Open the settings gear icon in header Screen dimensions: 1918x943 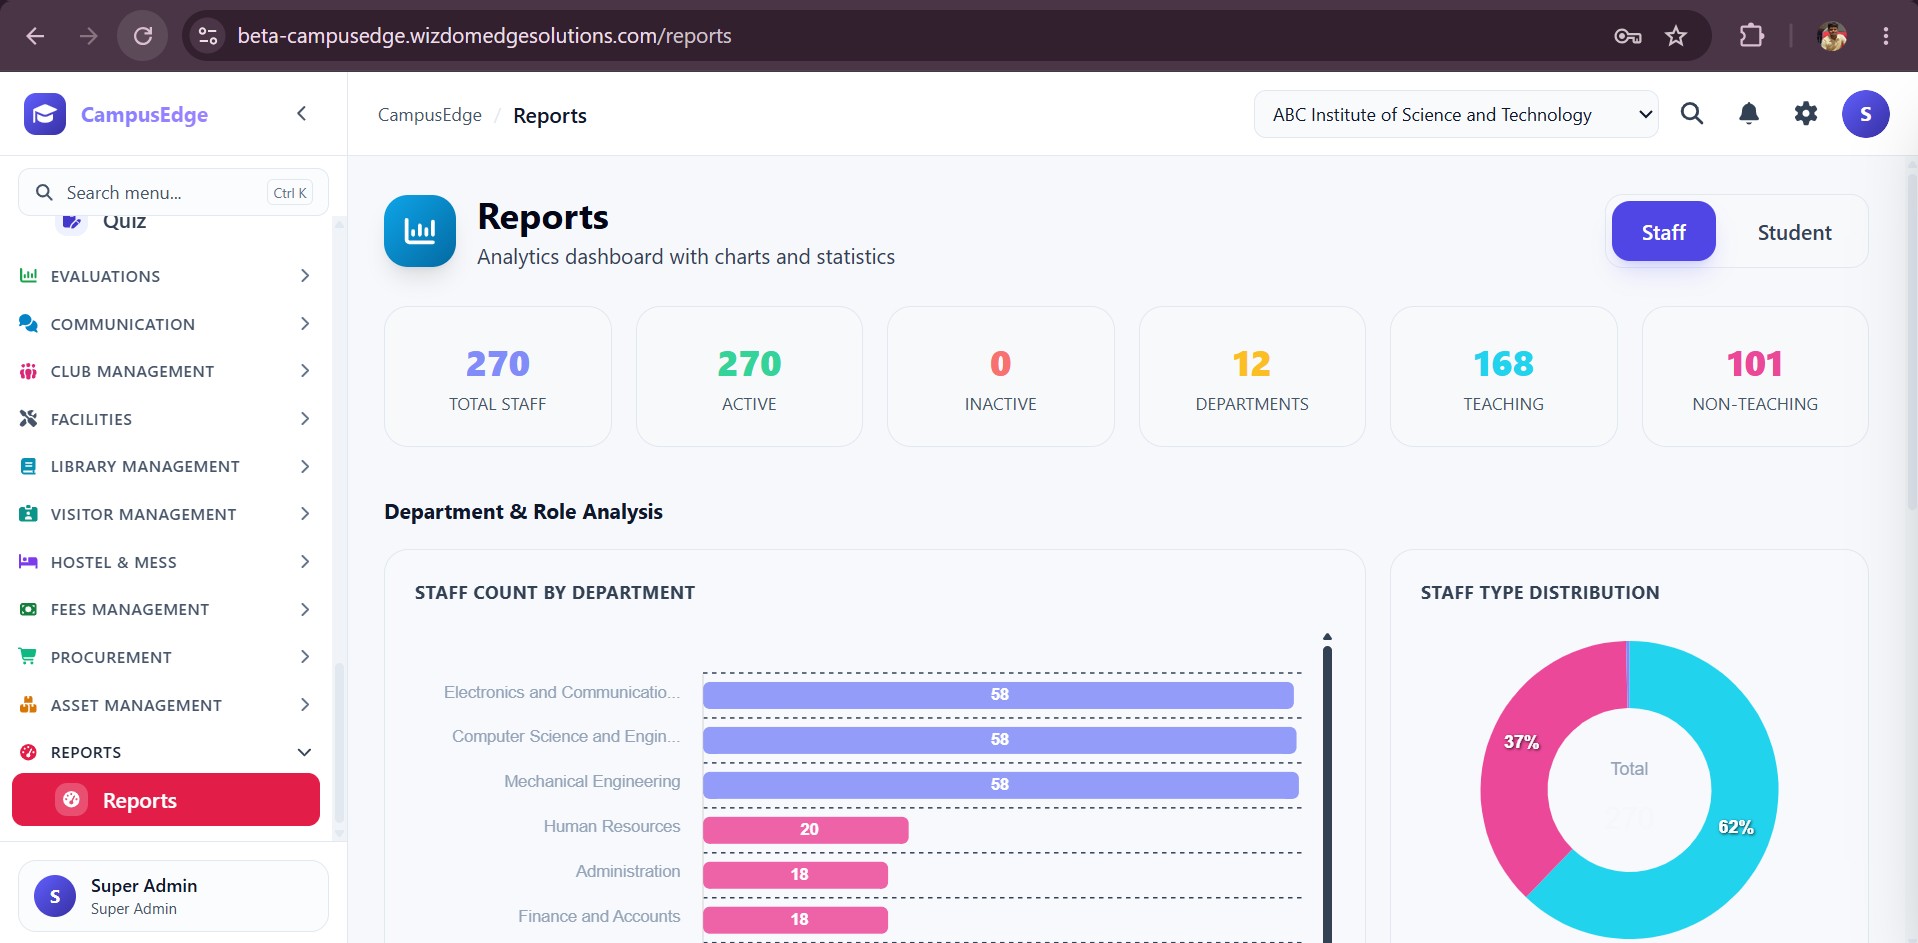[1806, 114]
